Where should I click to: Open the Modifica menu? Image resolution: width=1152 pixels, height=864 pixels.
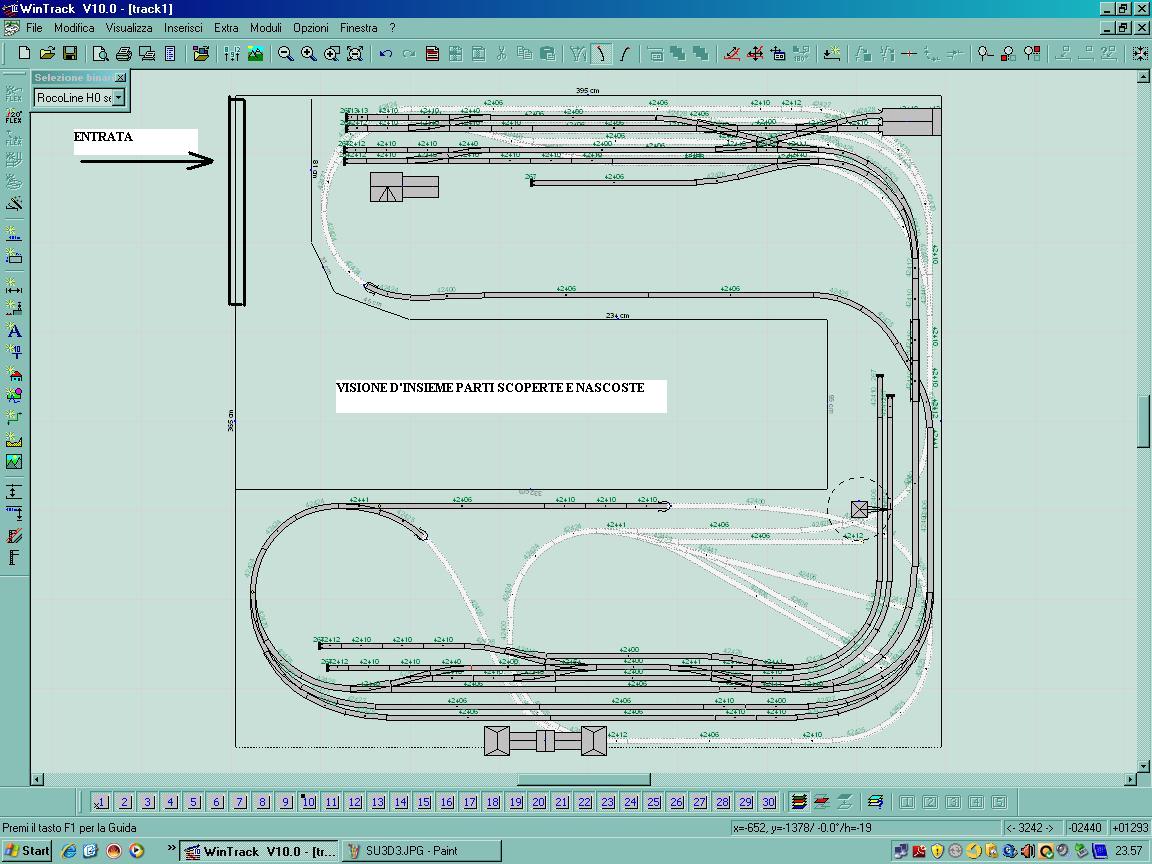74,28
